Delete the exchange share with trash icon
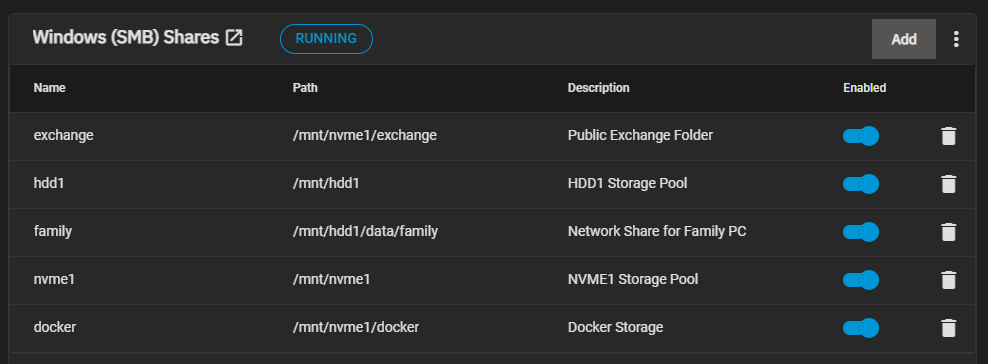The image size is (988, 364). 948,136
